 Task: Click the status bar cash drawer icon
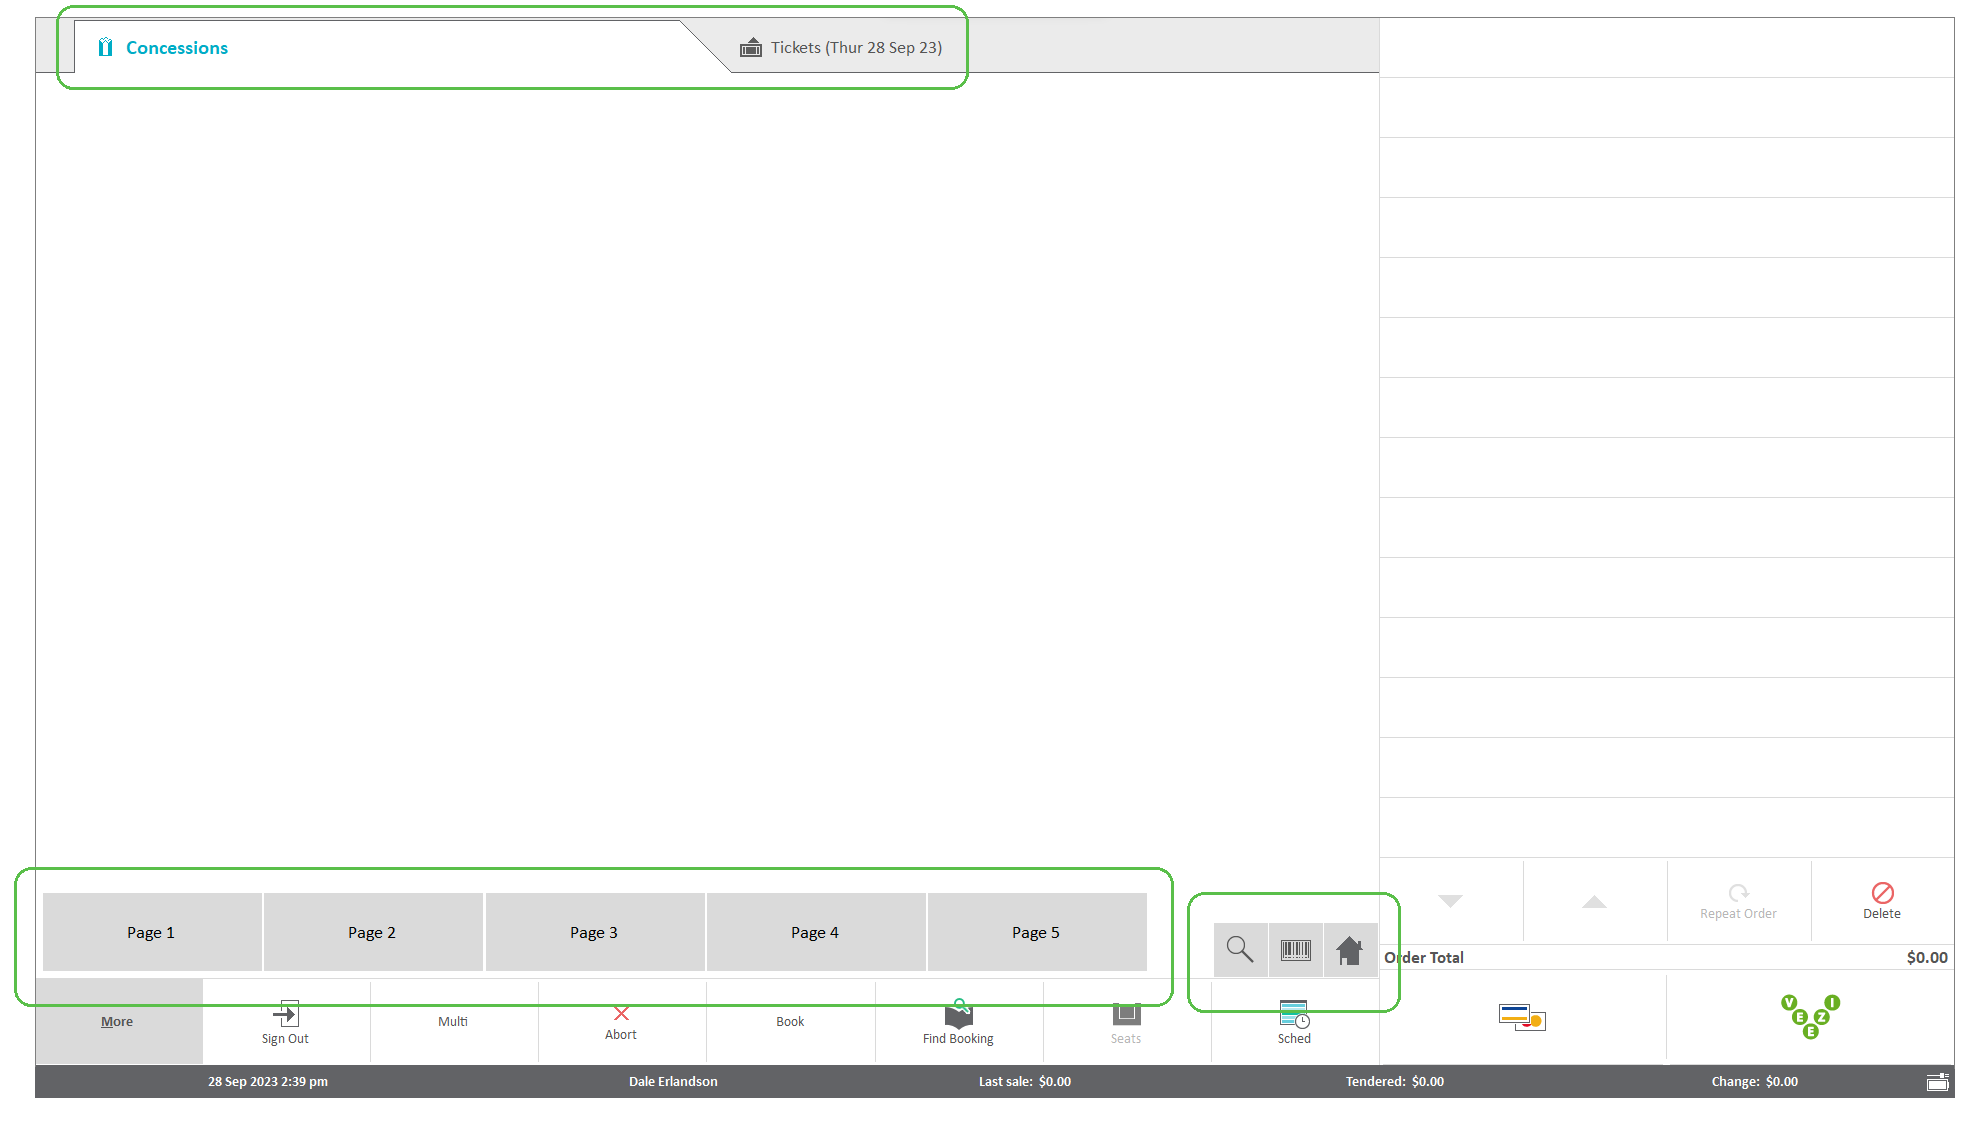[x=1938, y=1081]
